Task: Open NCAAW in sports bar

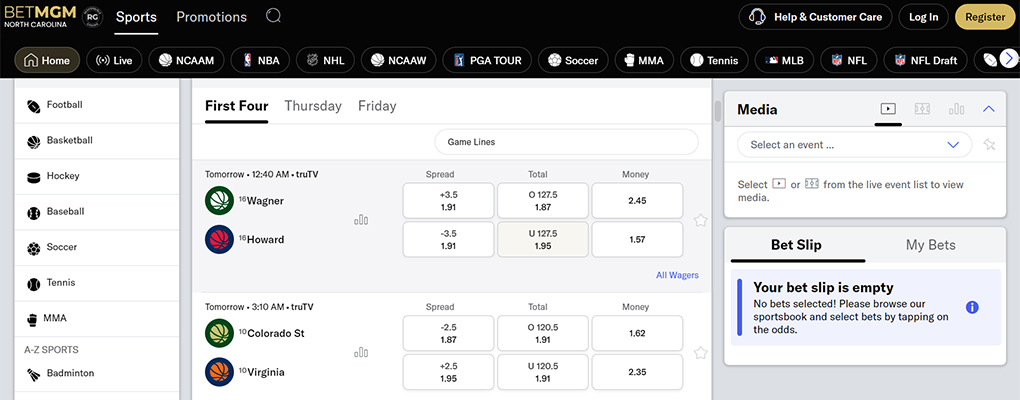Action: (398, 60)
